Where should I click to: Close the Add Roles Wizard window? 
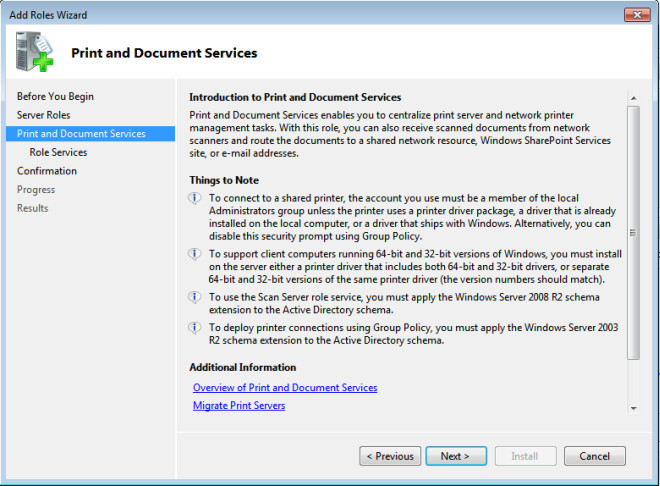pos(637,15)
